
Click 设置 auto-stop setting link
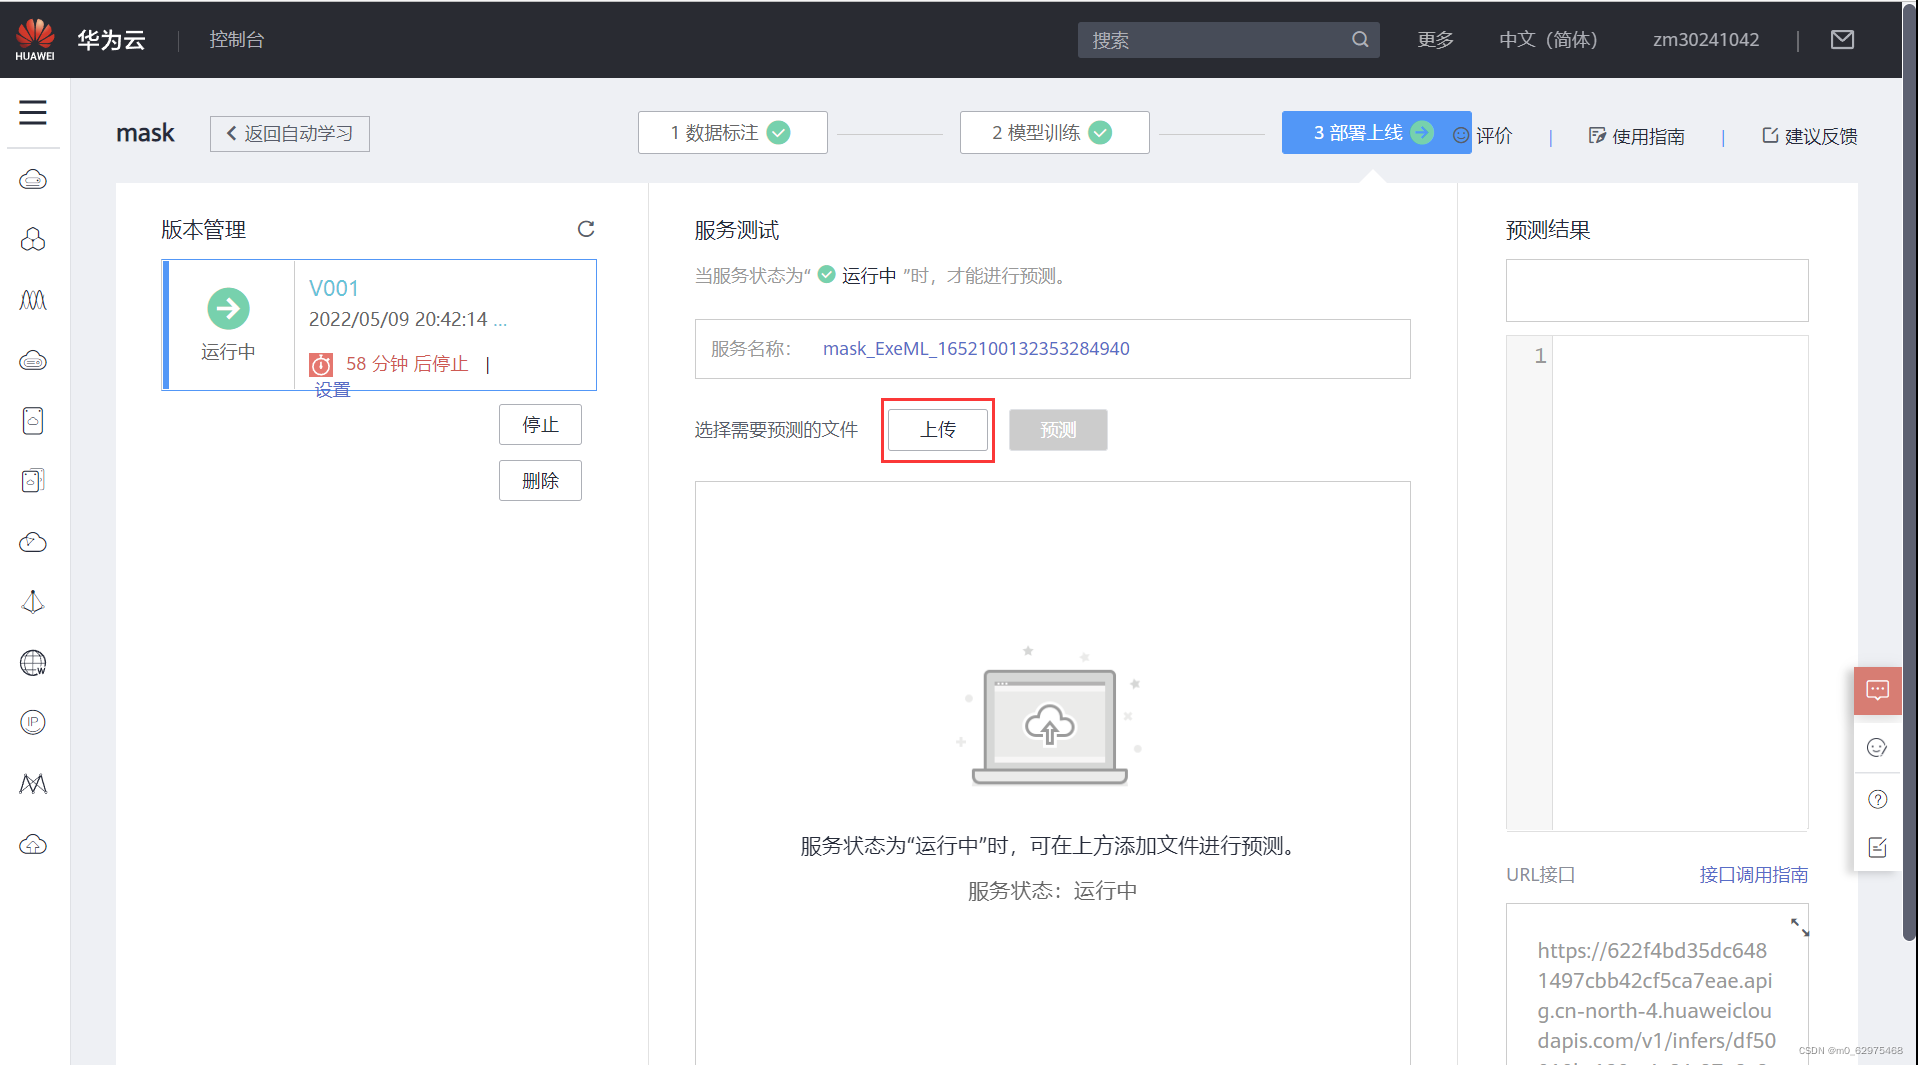coord(333,390)
